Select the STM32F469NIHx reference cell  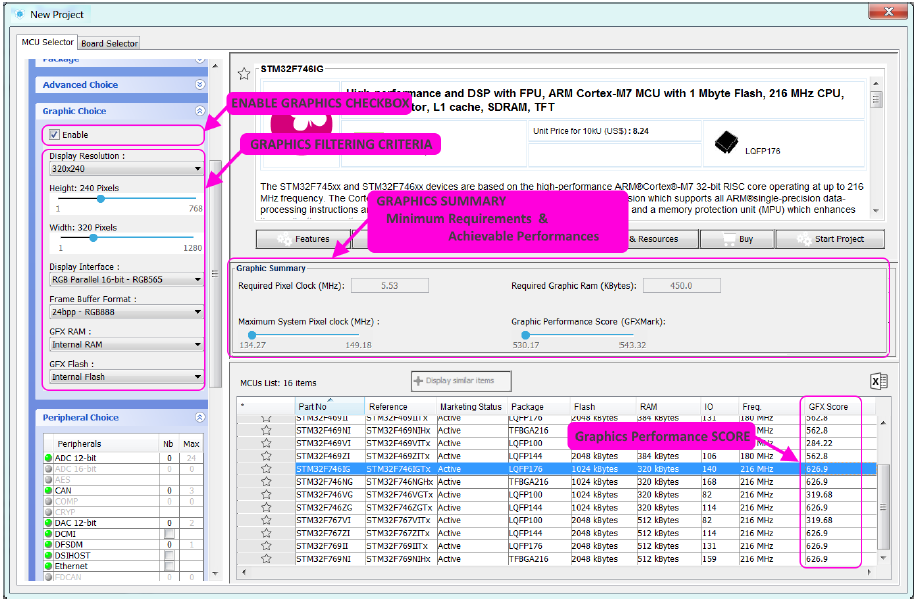click(x=400, y=430)
